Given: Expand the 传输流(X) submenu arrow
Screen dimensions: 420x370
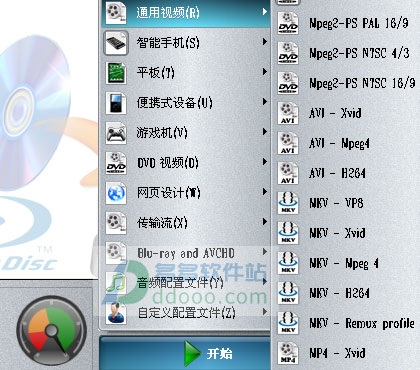Looking at the screenshot, I should [265, 222].
